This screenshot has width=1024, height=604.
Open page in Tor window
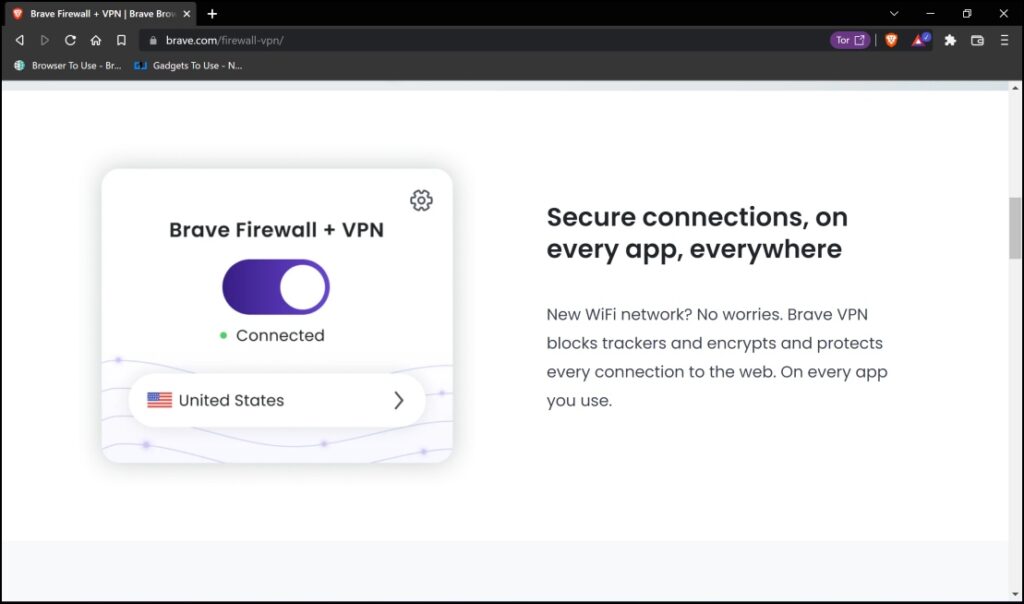850,40
